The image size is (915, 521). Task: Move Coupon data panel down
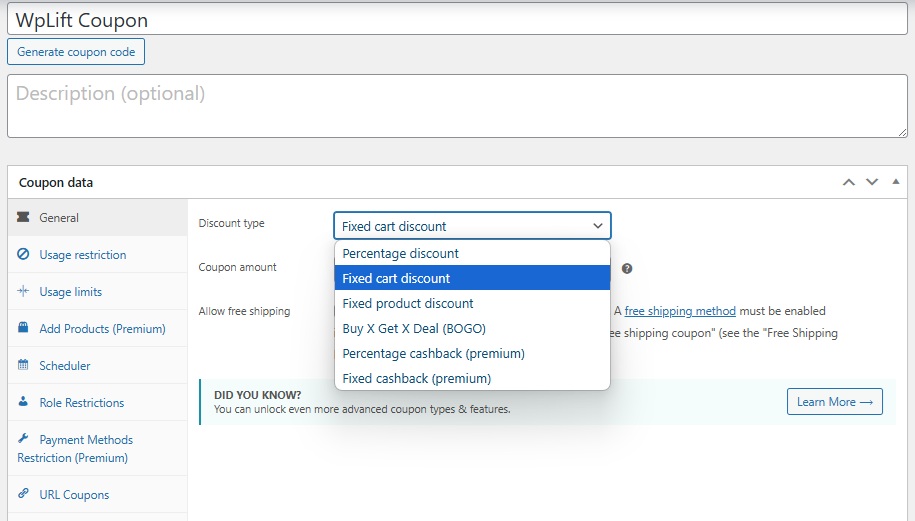point(872,182)
